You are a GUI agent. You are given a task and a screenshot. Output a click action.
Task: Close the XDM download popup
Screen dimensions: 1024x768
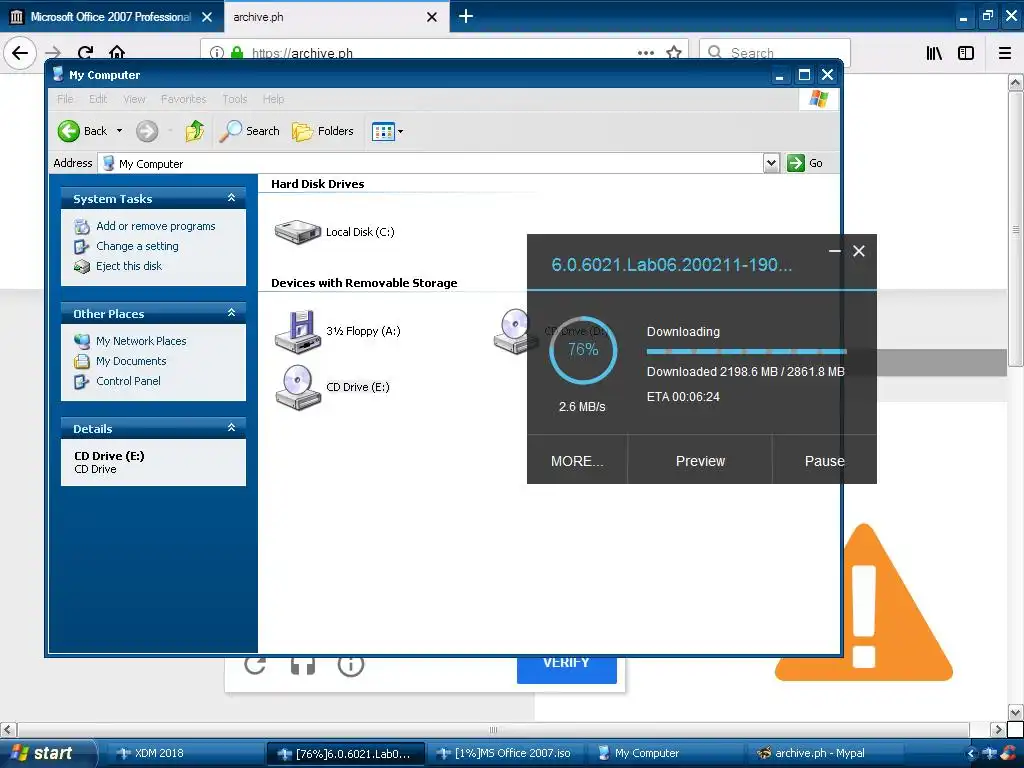tap(859, 251)
